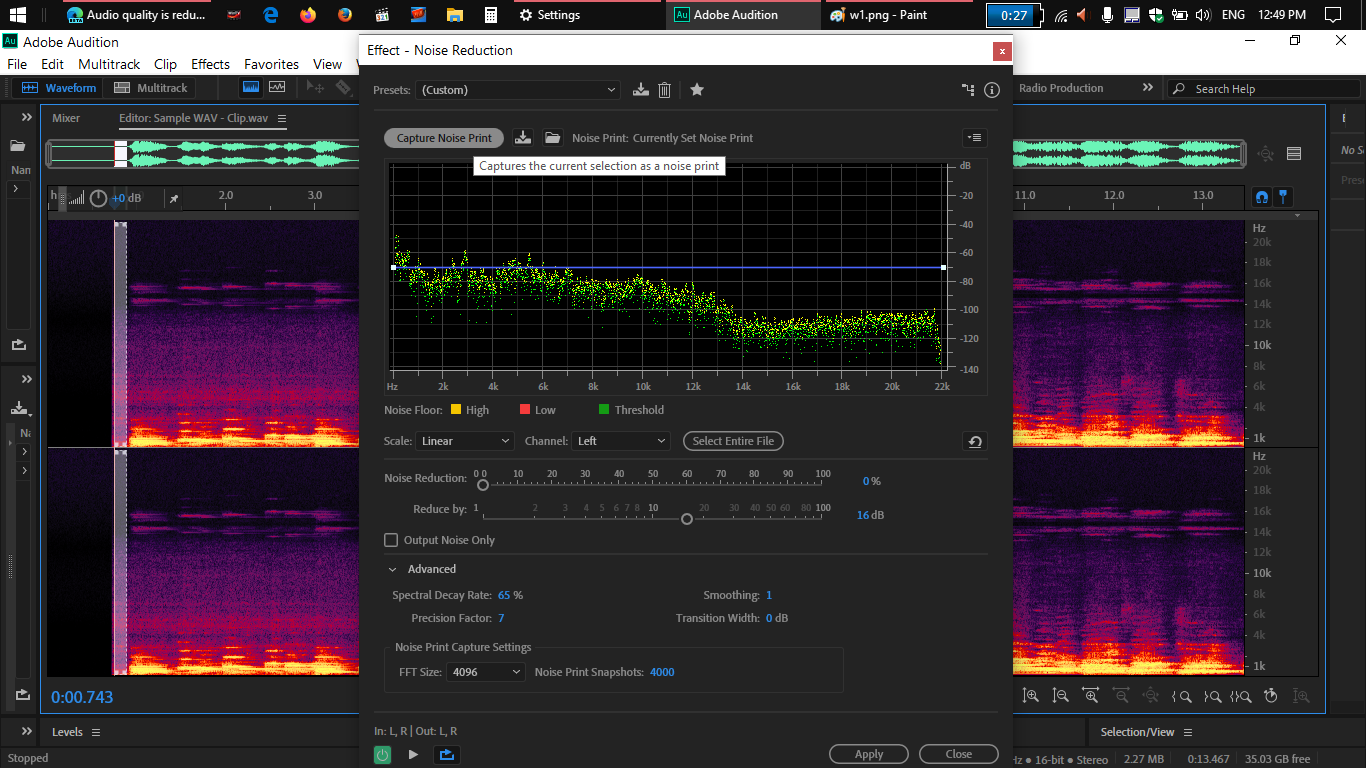The height and width of the screenshot is (768, 1366).
Task: Open the Favorites menu
Action: tap(271, 64)
